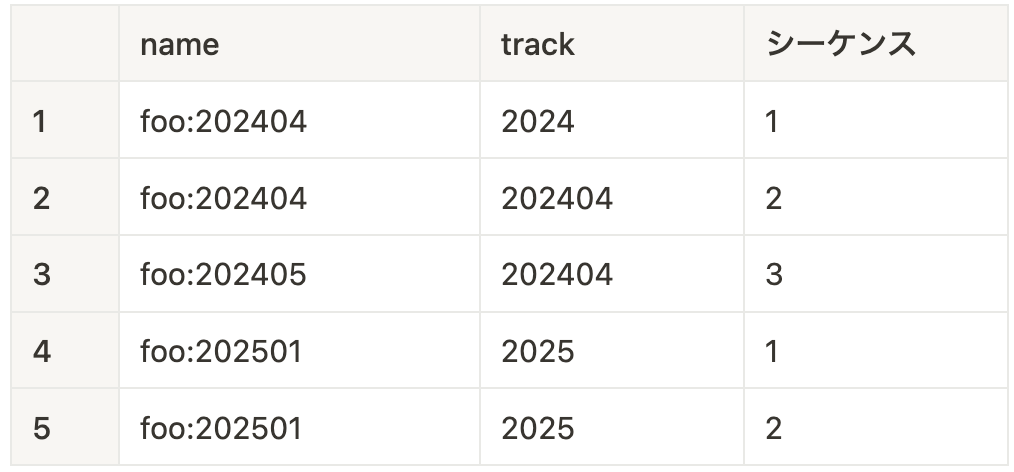
Task: Select row number 5 header
Action: coord(65,427)
